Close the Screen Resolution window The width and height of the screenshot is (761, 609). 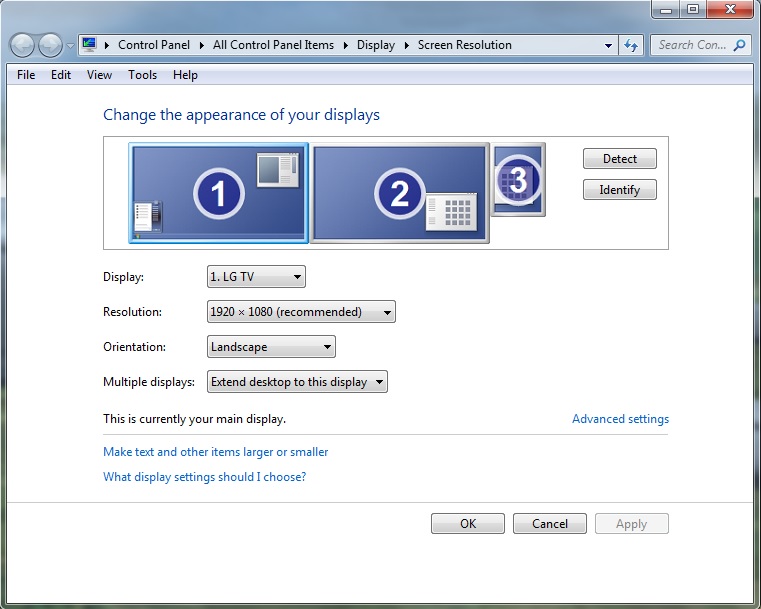pyautogui.click(x=730, y=9)
